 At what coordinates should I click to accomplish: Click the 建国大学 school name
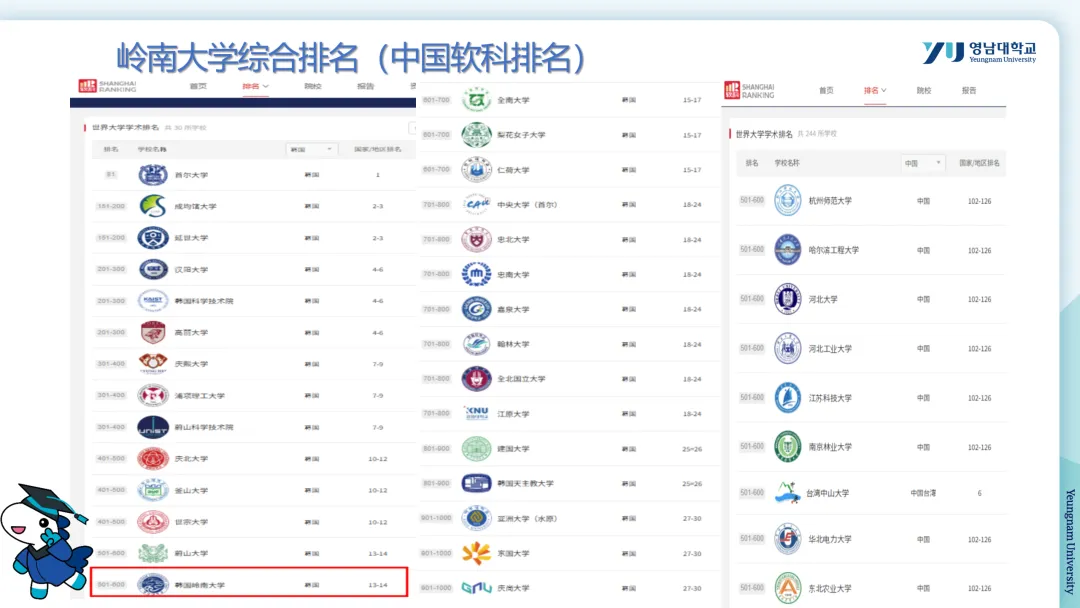tap(513, 448)
